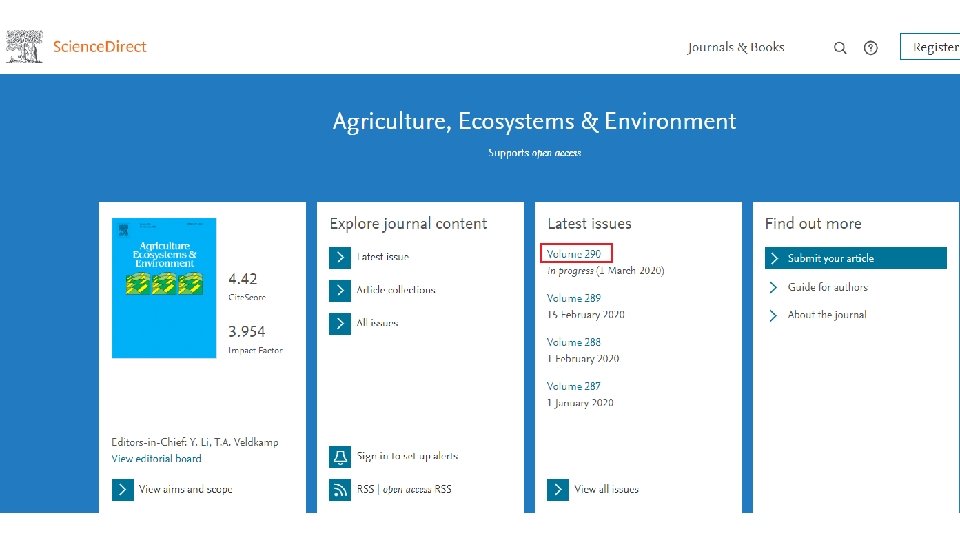960x540 pixels.
Task: Click the Article collections arrow icon
Action: [x=340, y=290]
